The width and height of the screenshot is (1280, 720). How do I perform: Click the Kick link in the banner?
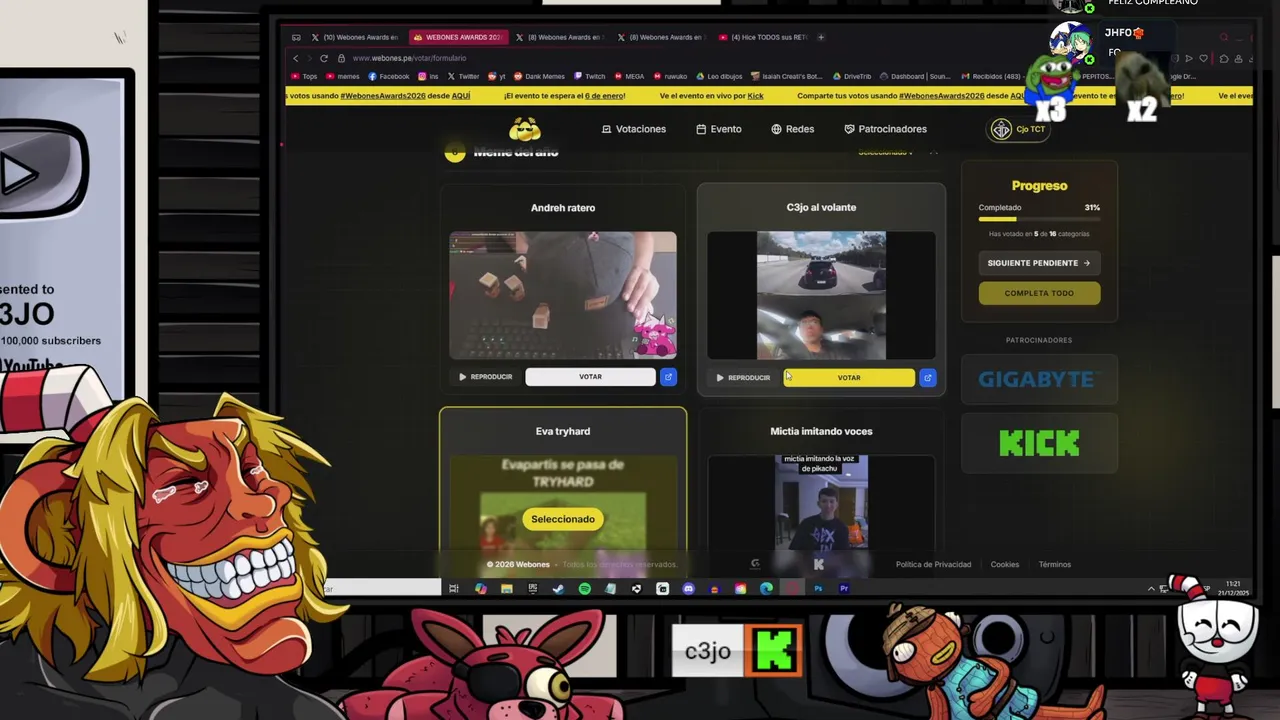coord(756,96)
